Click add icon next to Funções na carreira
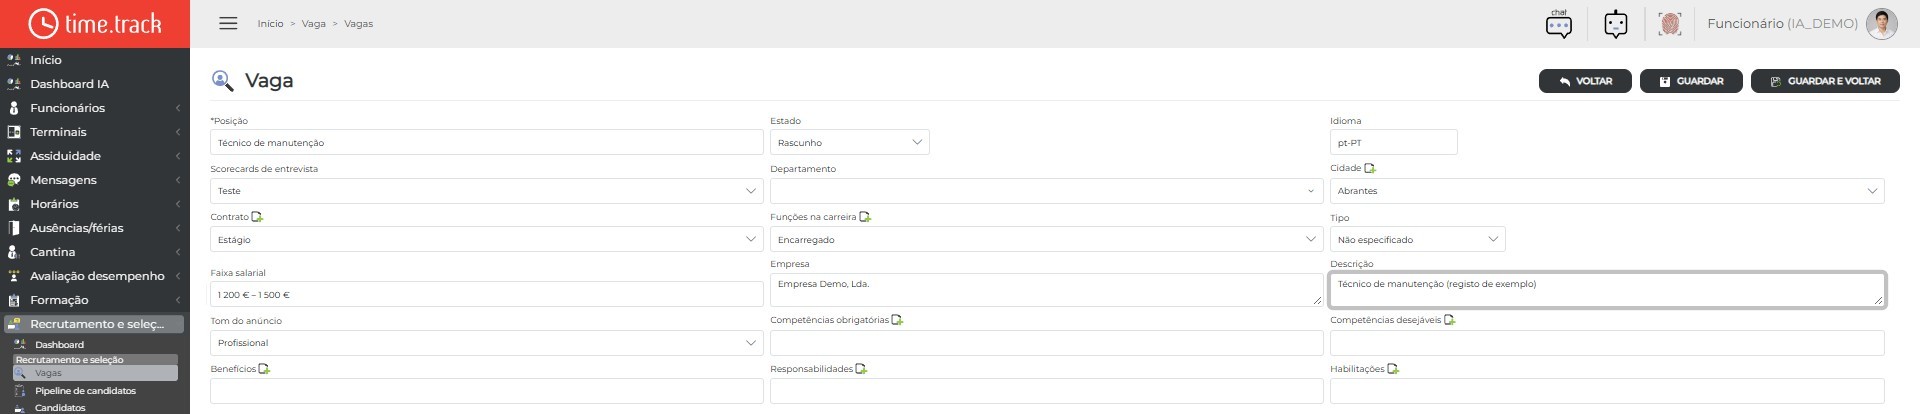1920x414 pixels. [x=865, y=217]
